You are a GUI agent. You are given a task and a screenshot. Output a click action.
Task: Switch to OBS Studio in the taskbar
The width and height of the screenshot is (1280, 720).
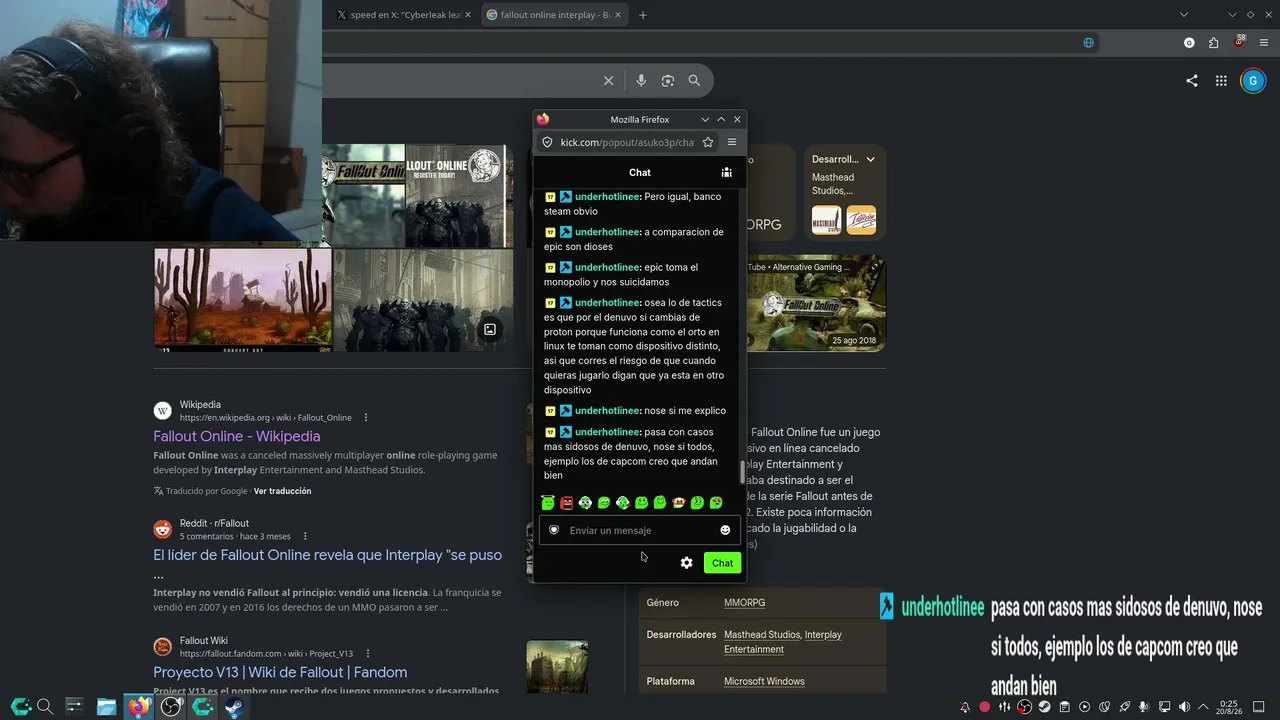[x=172, y=707]
